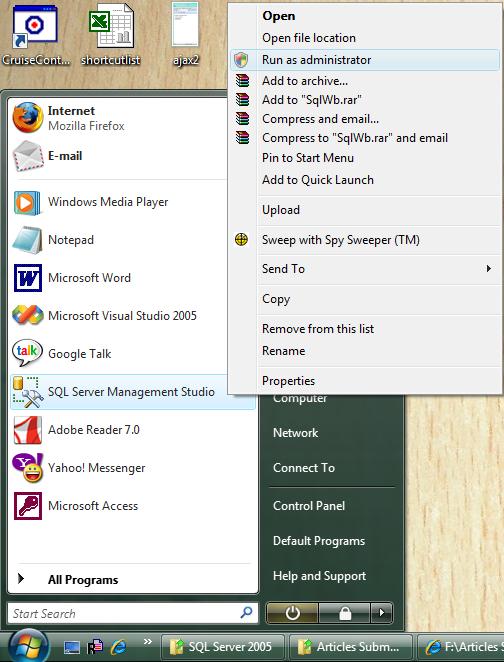Click Show Desktop in Quick Launch

coord(72,647)
